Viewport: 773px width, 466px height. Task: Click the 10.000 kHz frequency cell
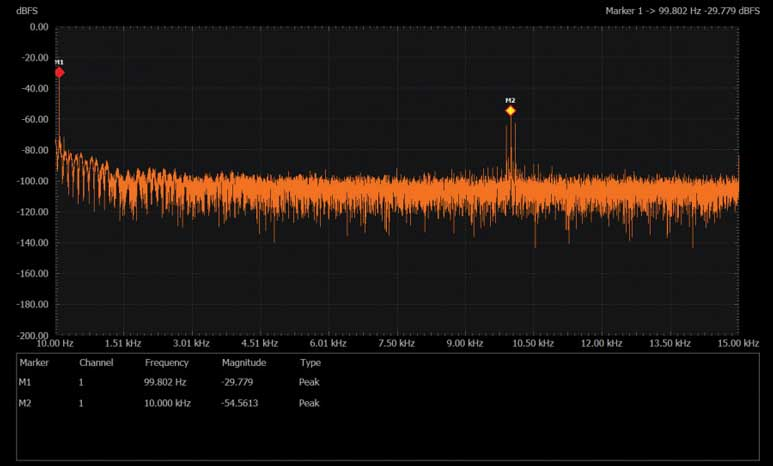(165, 402)
